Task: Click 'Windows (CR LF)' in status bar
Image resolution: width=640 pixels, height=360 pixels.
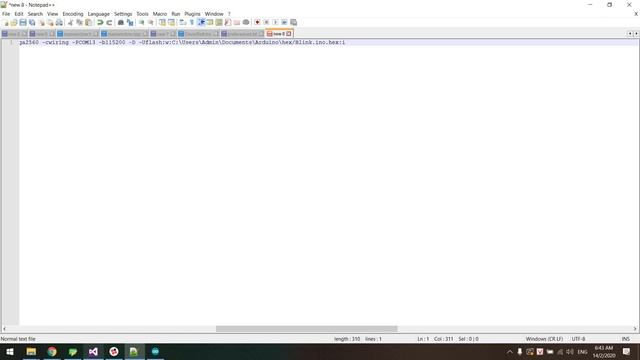Action: point(544,339)
